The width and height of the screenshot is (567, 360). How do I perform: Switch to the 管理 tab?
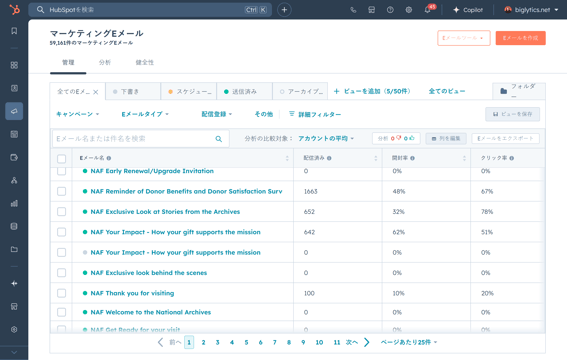pos(68,63)
